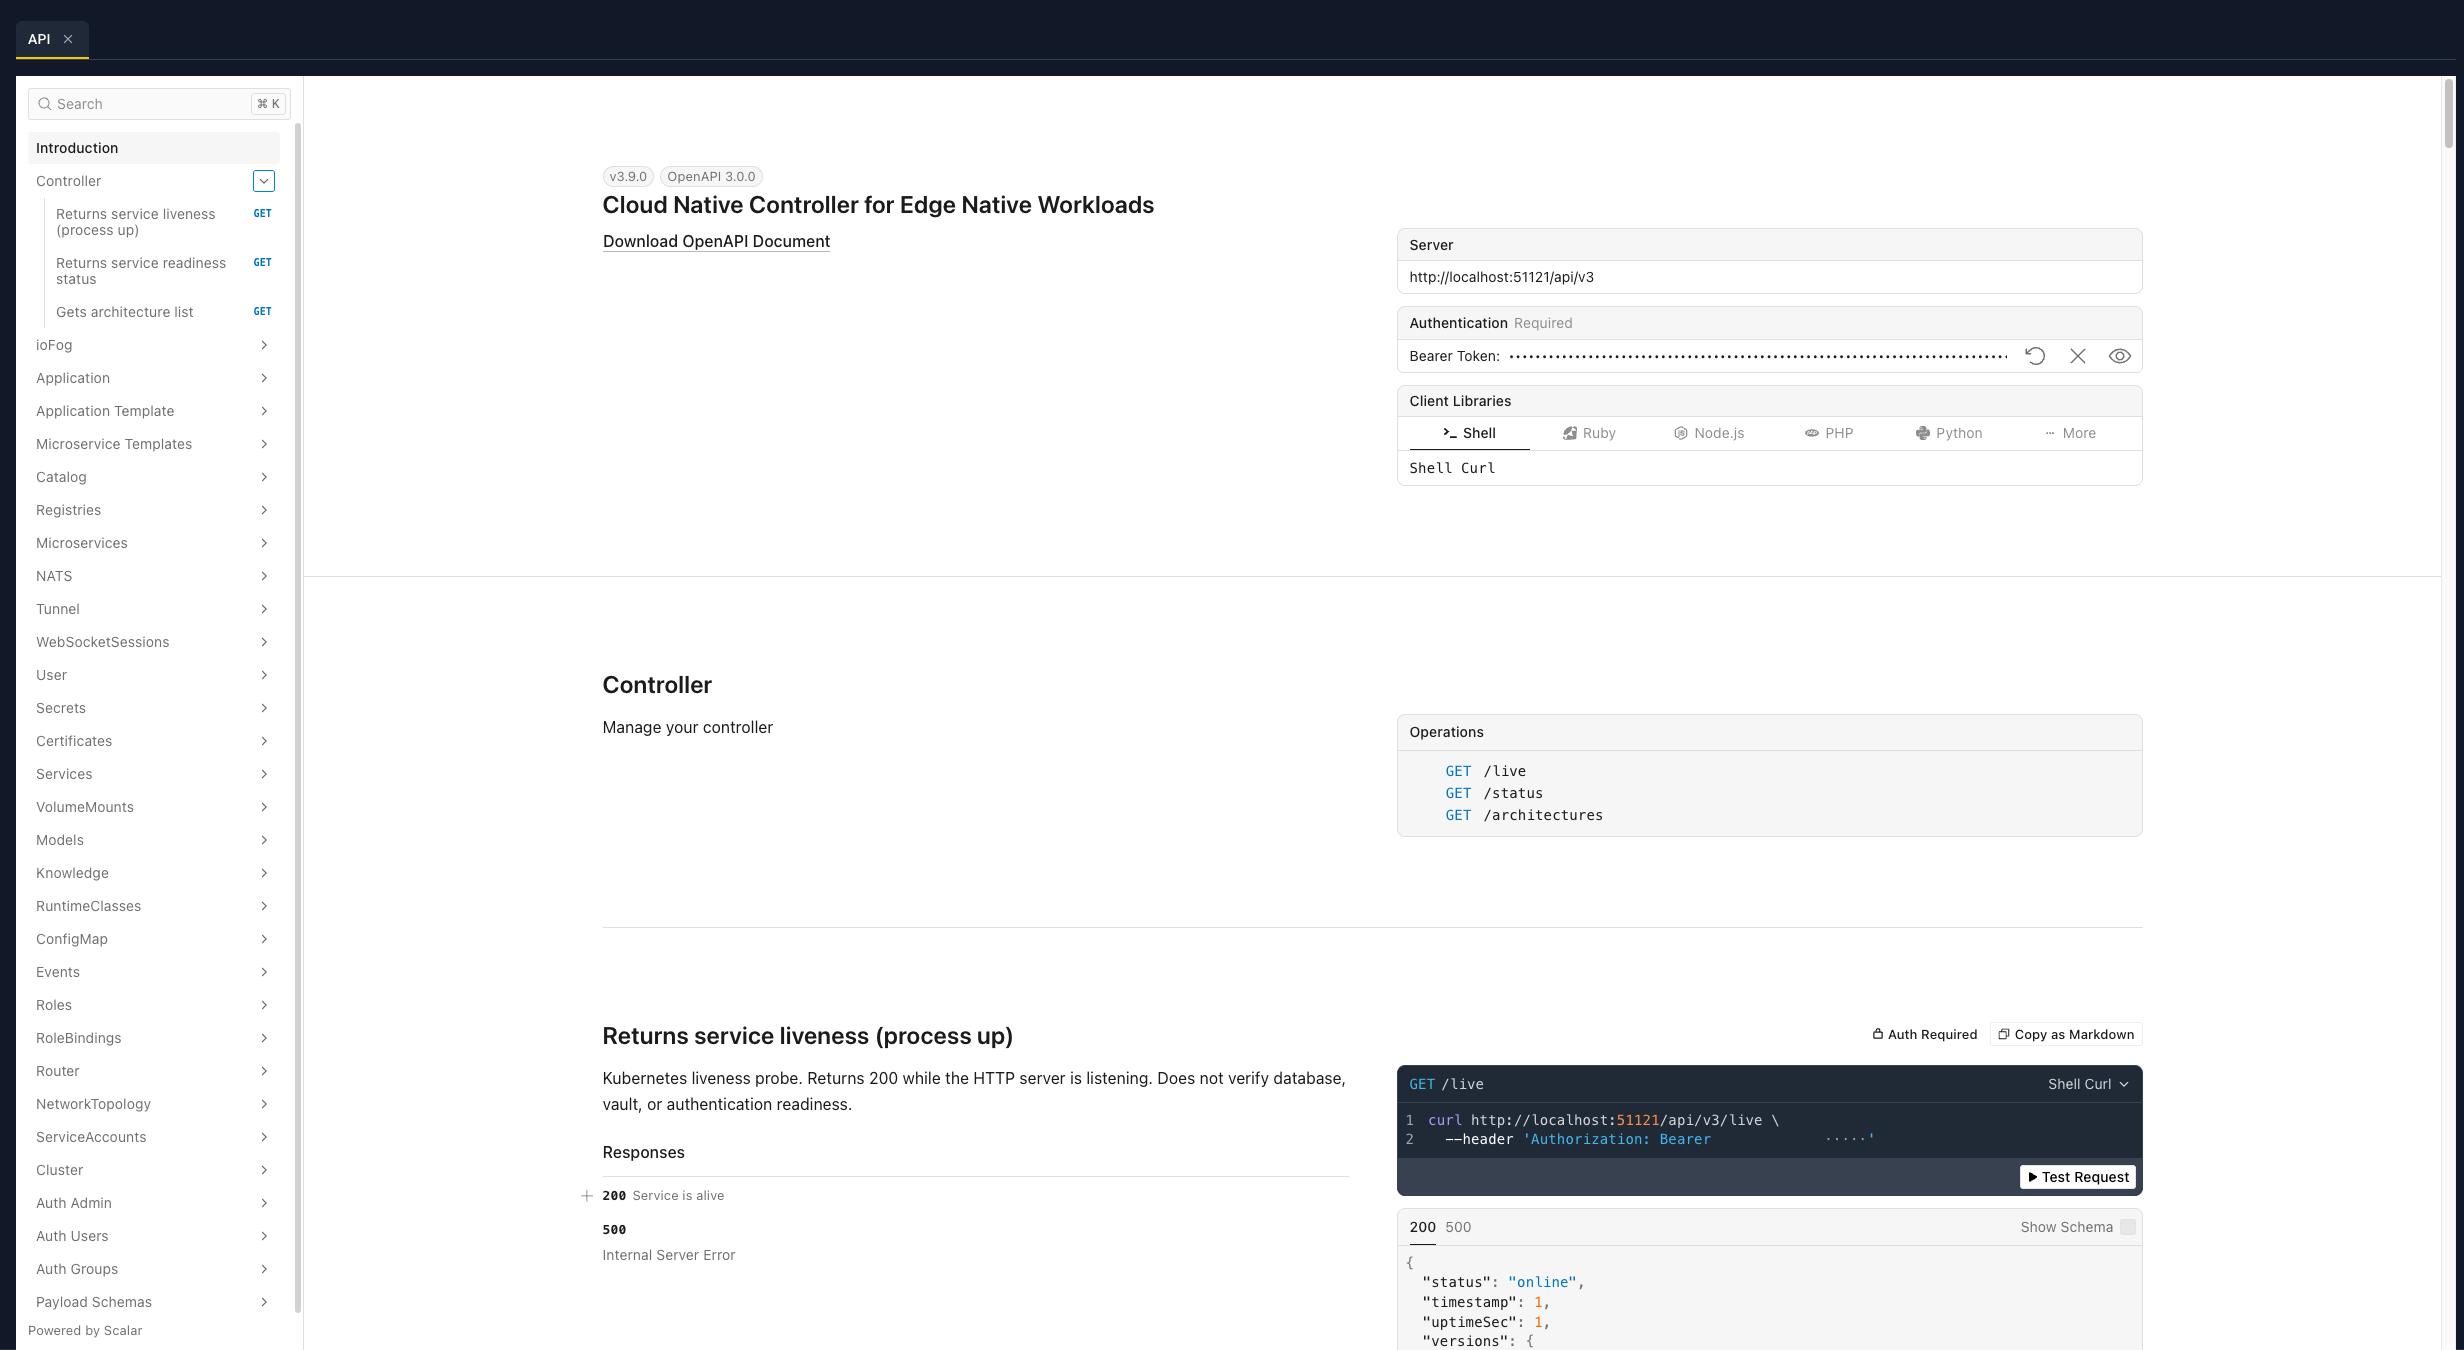Switch to the 500 response example tab
This screenshot has height=1350, width=2464.
coord(1458,1227)
